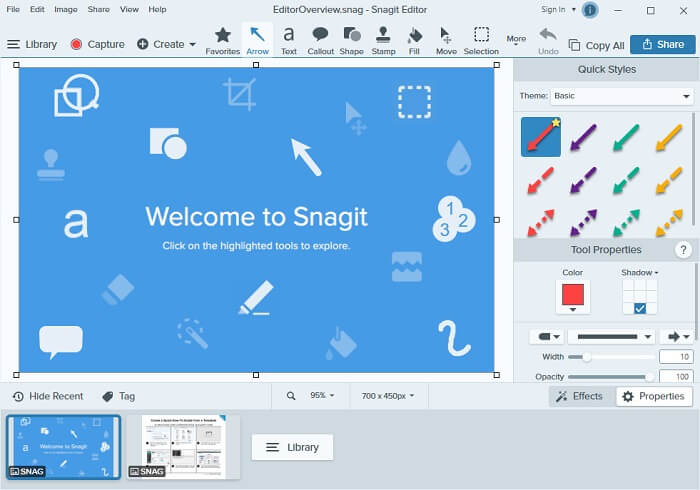The image size is (700, 490).
Task: Select the Callout tool
Action: pyautogui.click(x=321, y=41)
